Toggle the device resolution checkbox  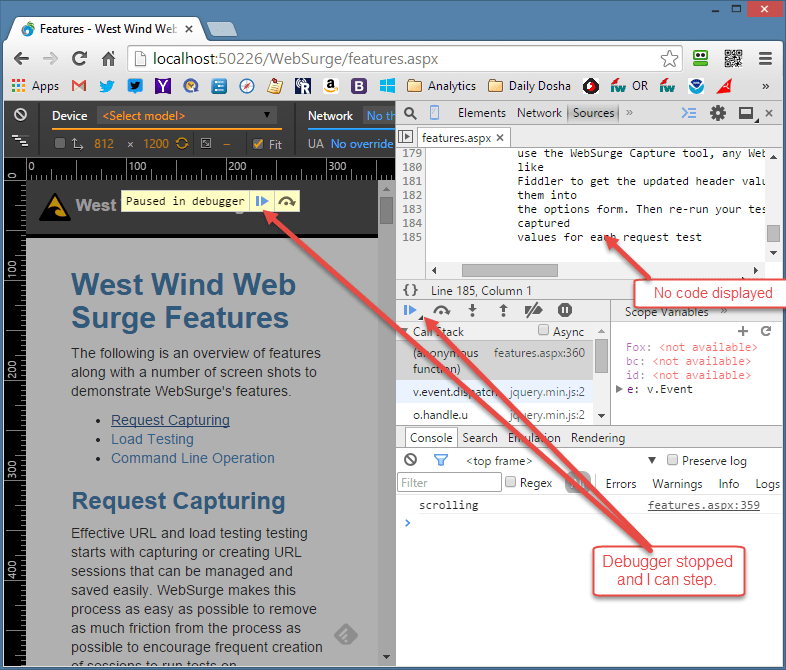point(60,143)
